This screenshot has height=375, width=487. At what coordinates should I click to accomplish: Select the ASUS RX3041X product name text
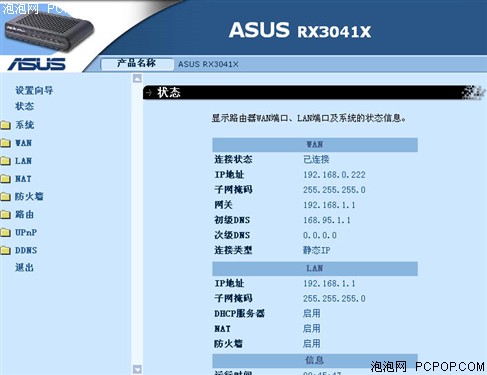click(x=208, y=64)
